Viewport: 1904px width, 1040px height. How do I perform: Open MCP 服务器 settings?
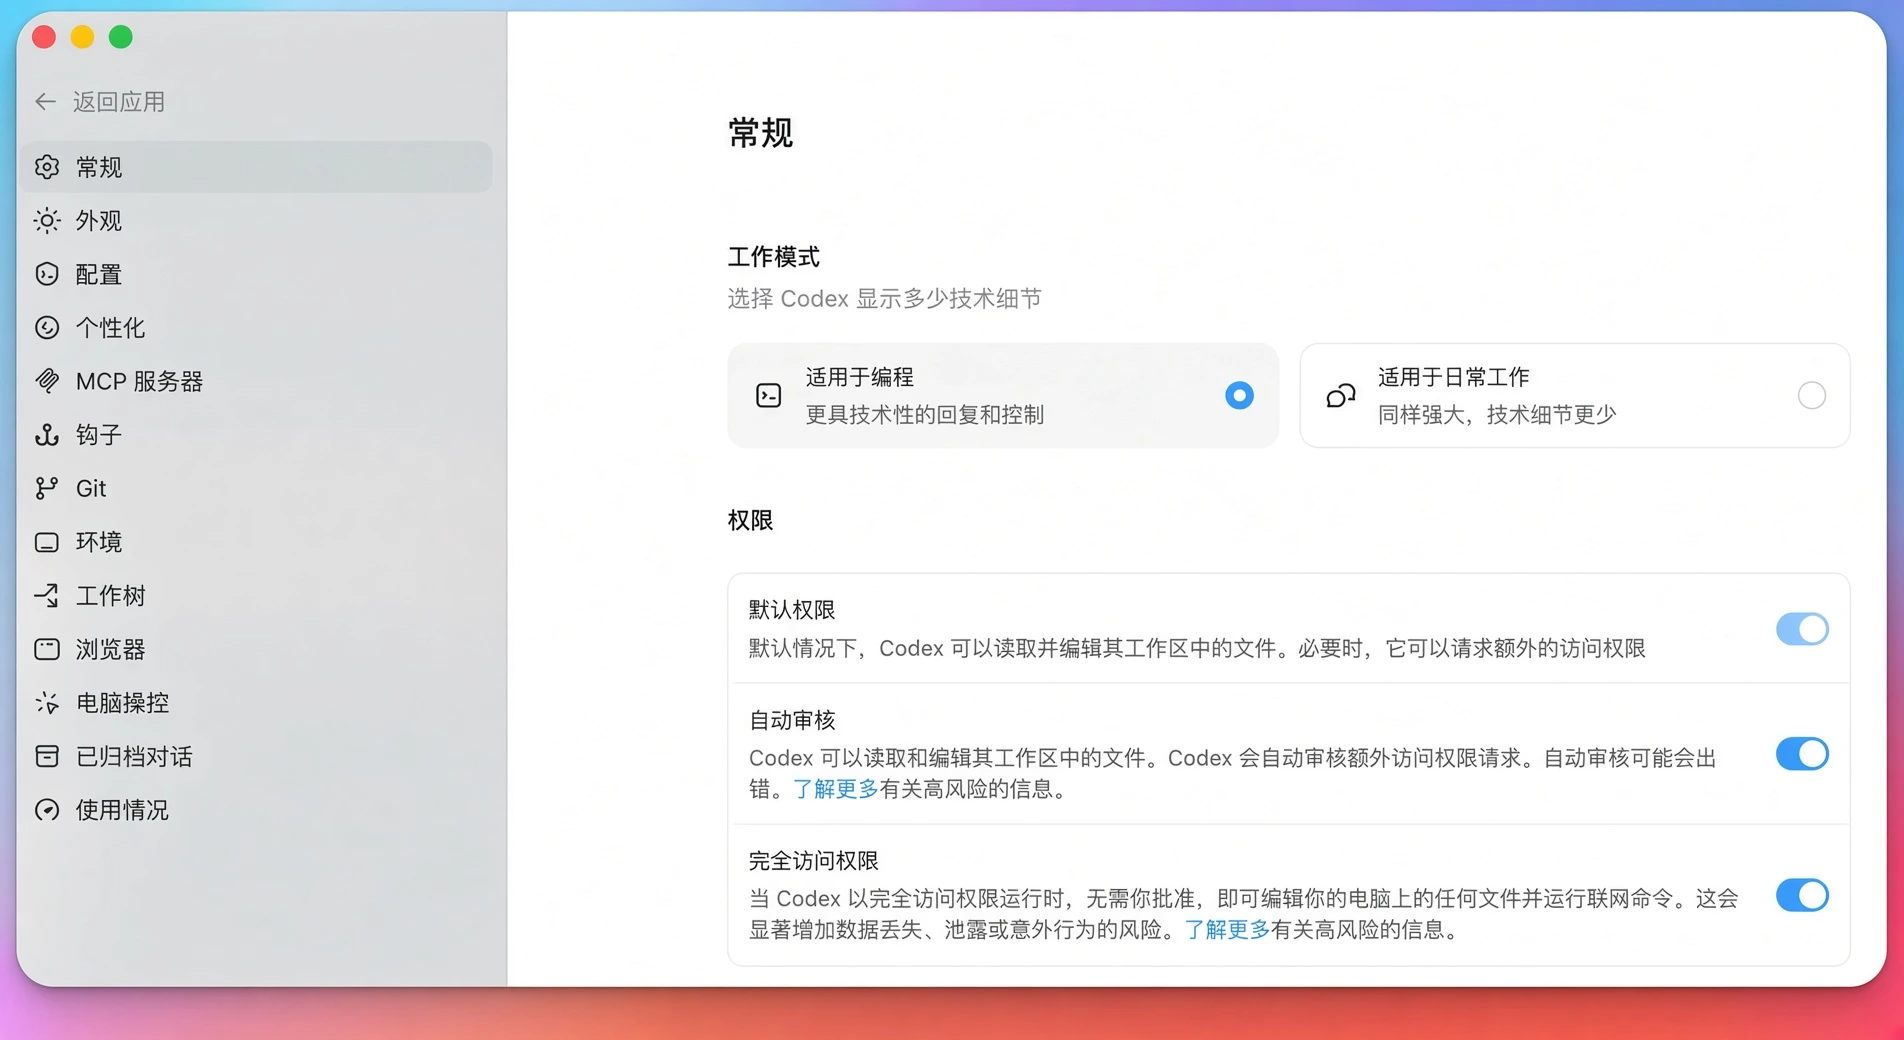256,381
